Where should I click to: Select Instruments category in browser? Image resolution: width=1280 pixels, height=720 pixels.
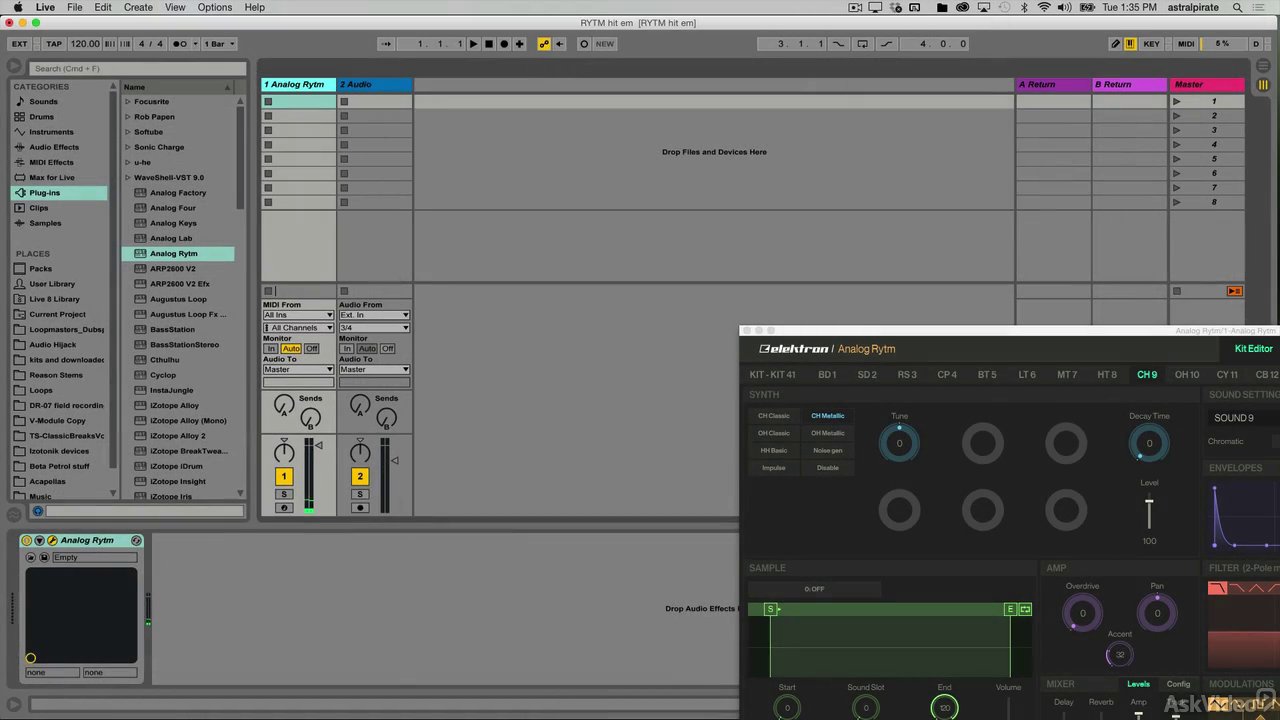pyautogui.click(x=51, y=132)
